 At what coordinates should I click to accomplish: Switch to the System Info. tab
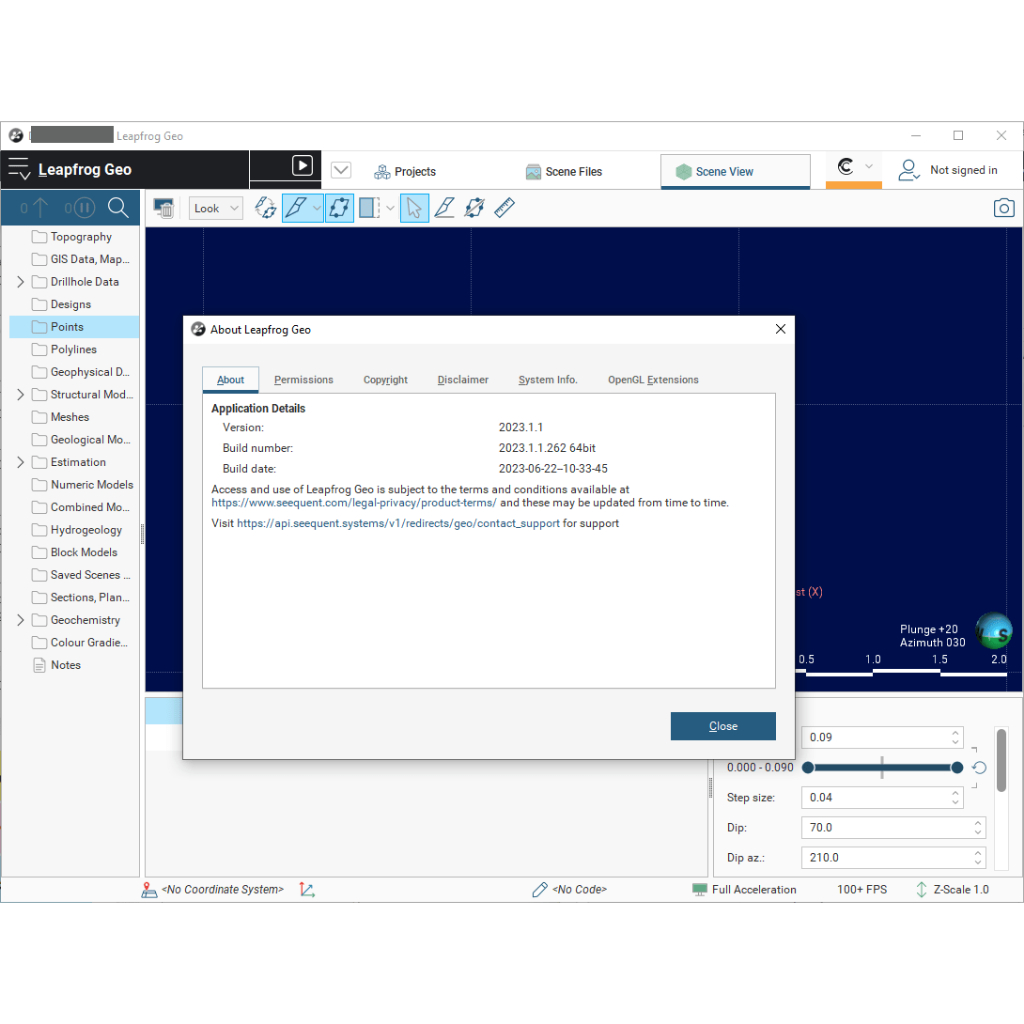[x=547, y=380]
